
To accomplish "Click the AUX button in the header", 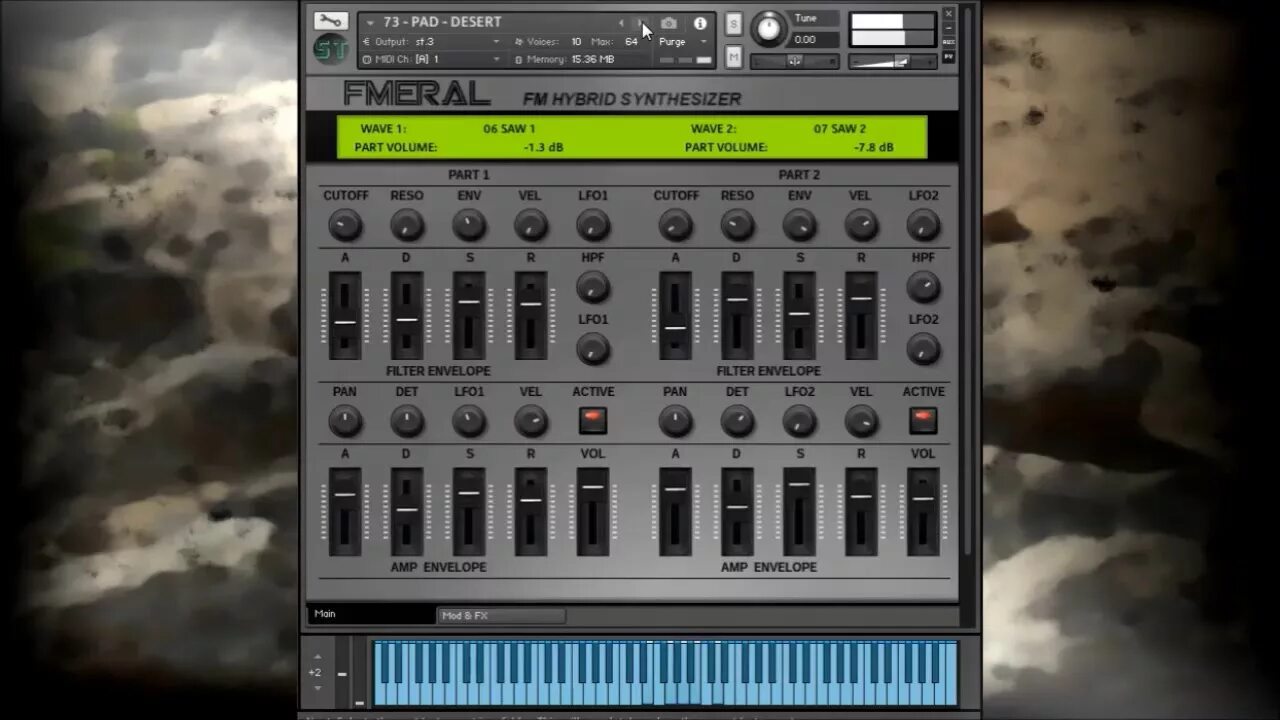I will click(x=949, y=42).
